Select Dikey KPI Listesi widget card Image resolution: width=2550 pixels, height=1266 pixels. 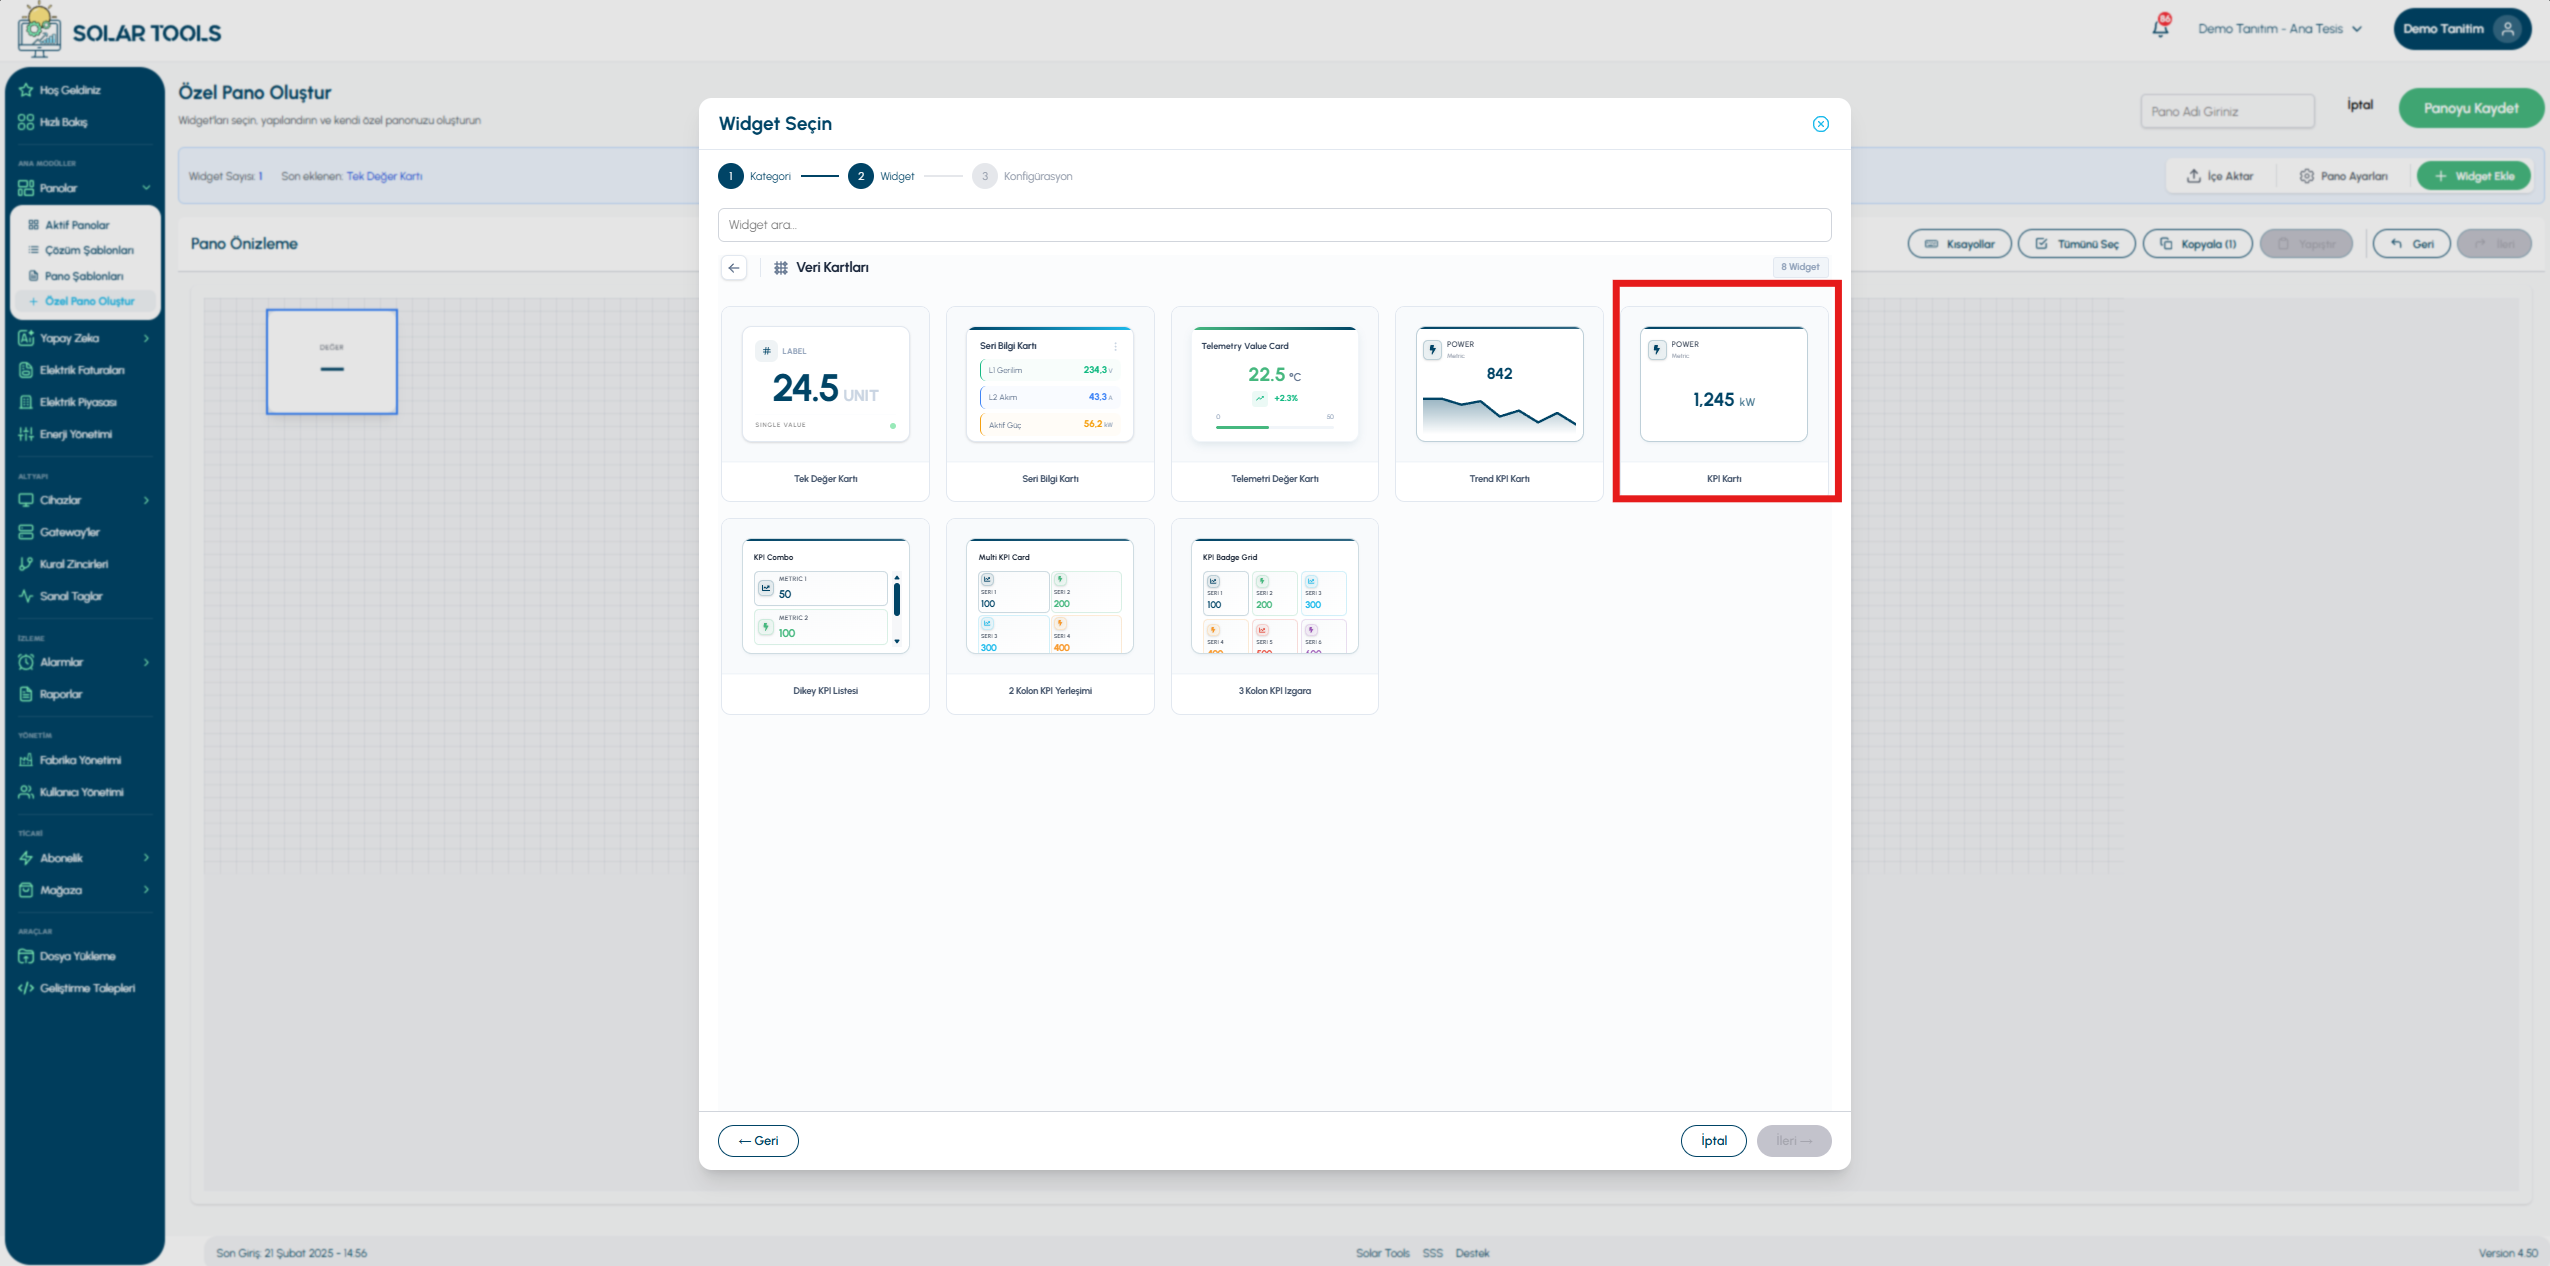[x=825, y=616]
